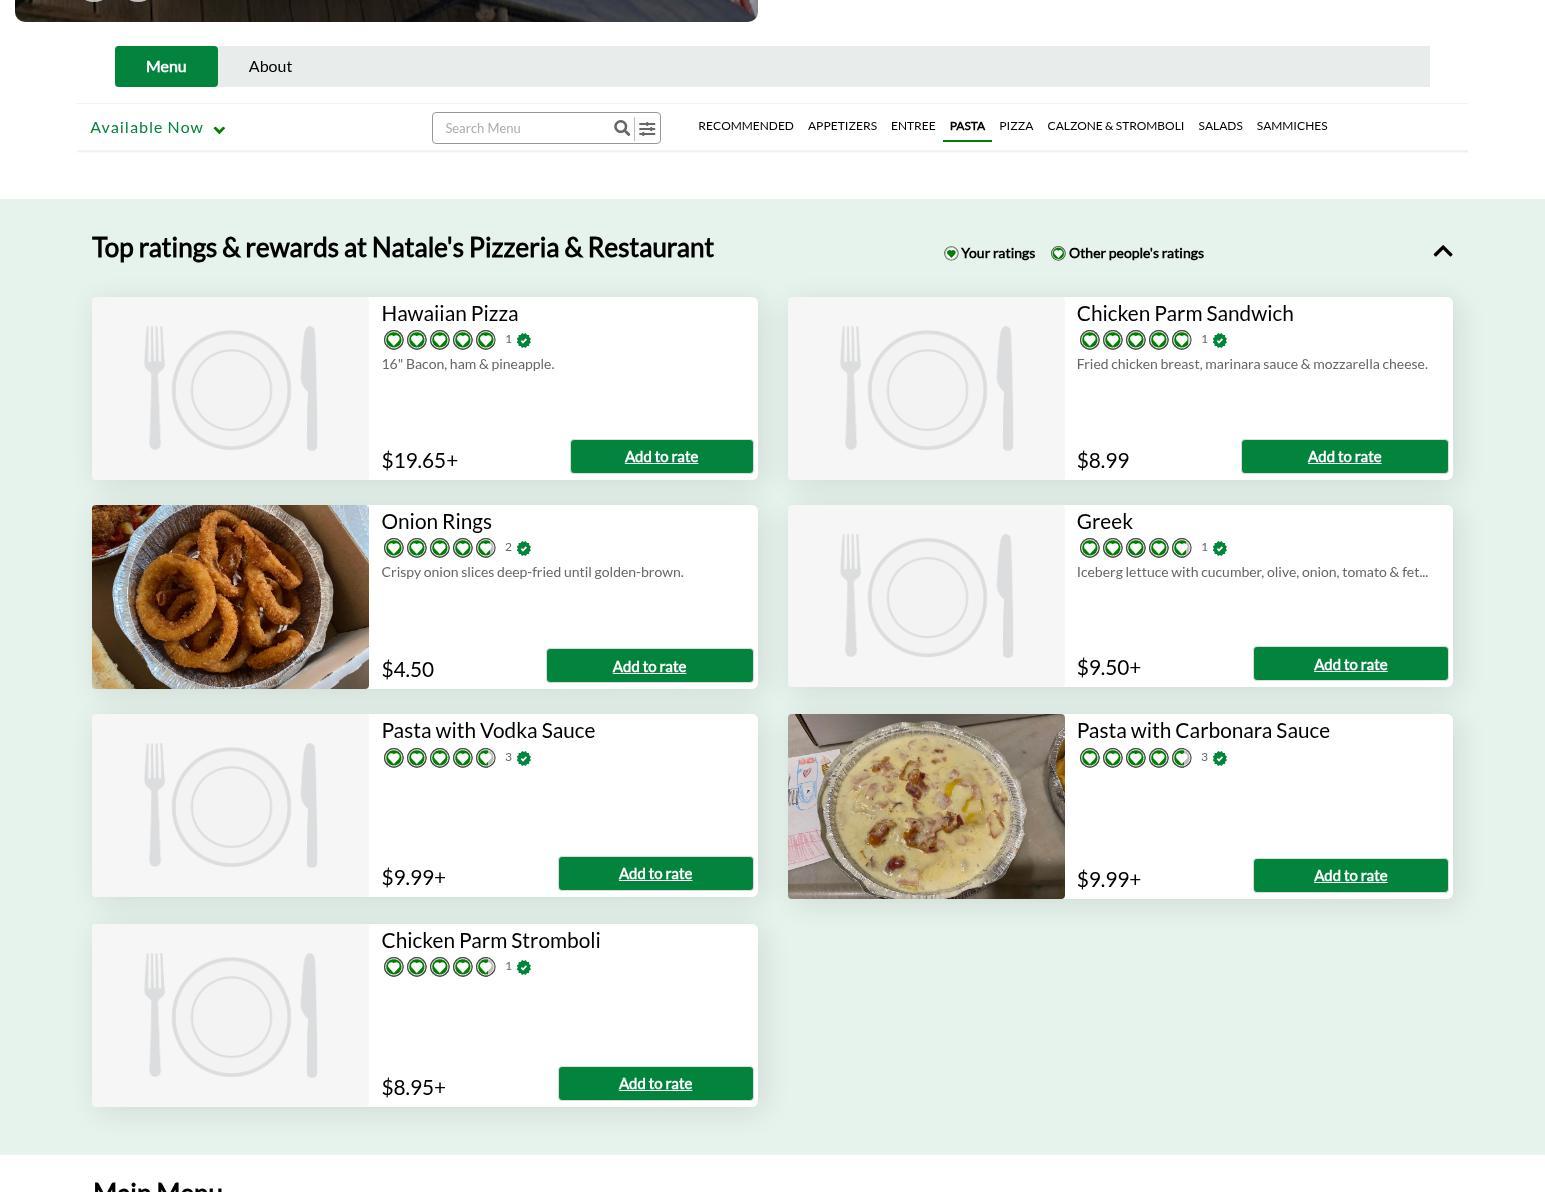Jump to Calzone & Stromboli category

tap(1115, 126)
